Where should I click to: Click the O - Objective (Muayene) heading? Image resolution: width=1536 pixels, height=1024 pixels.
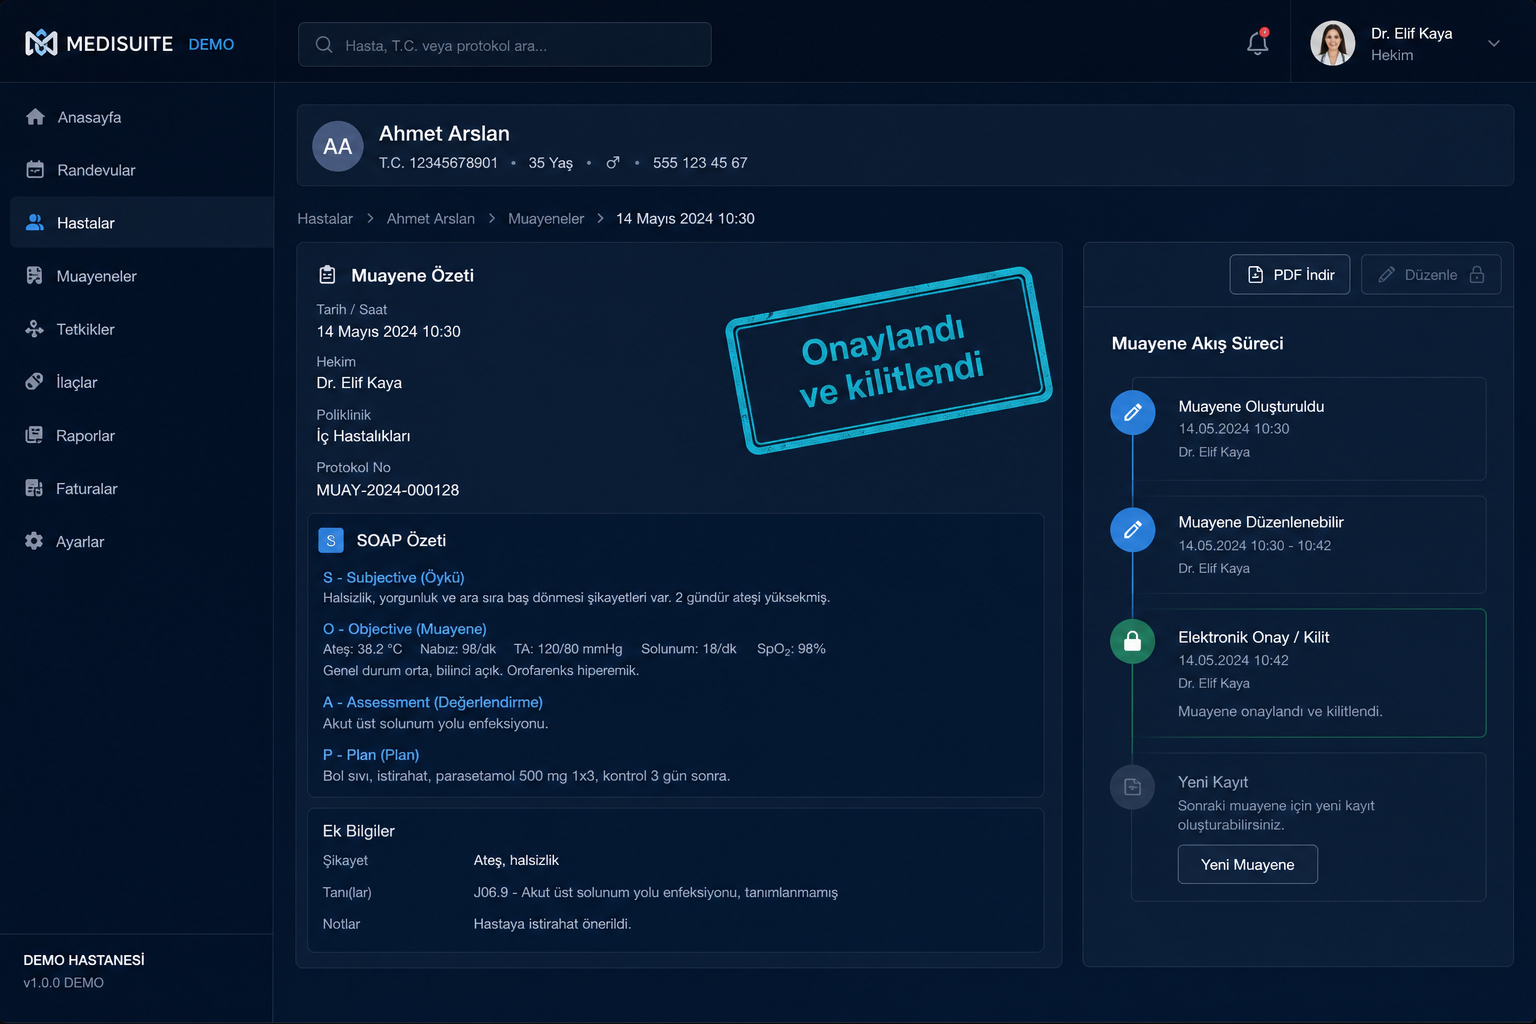pos(405,629)
